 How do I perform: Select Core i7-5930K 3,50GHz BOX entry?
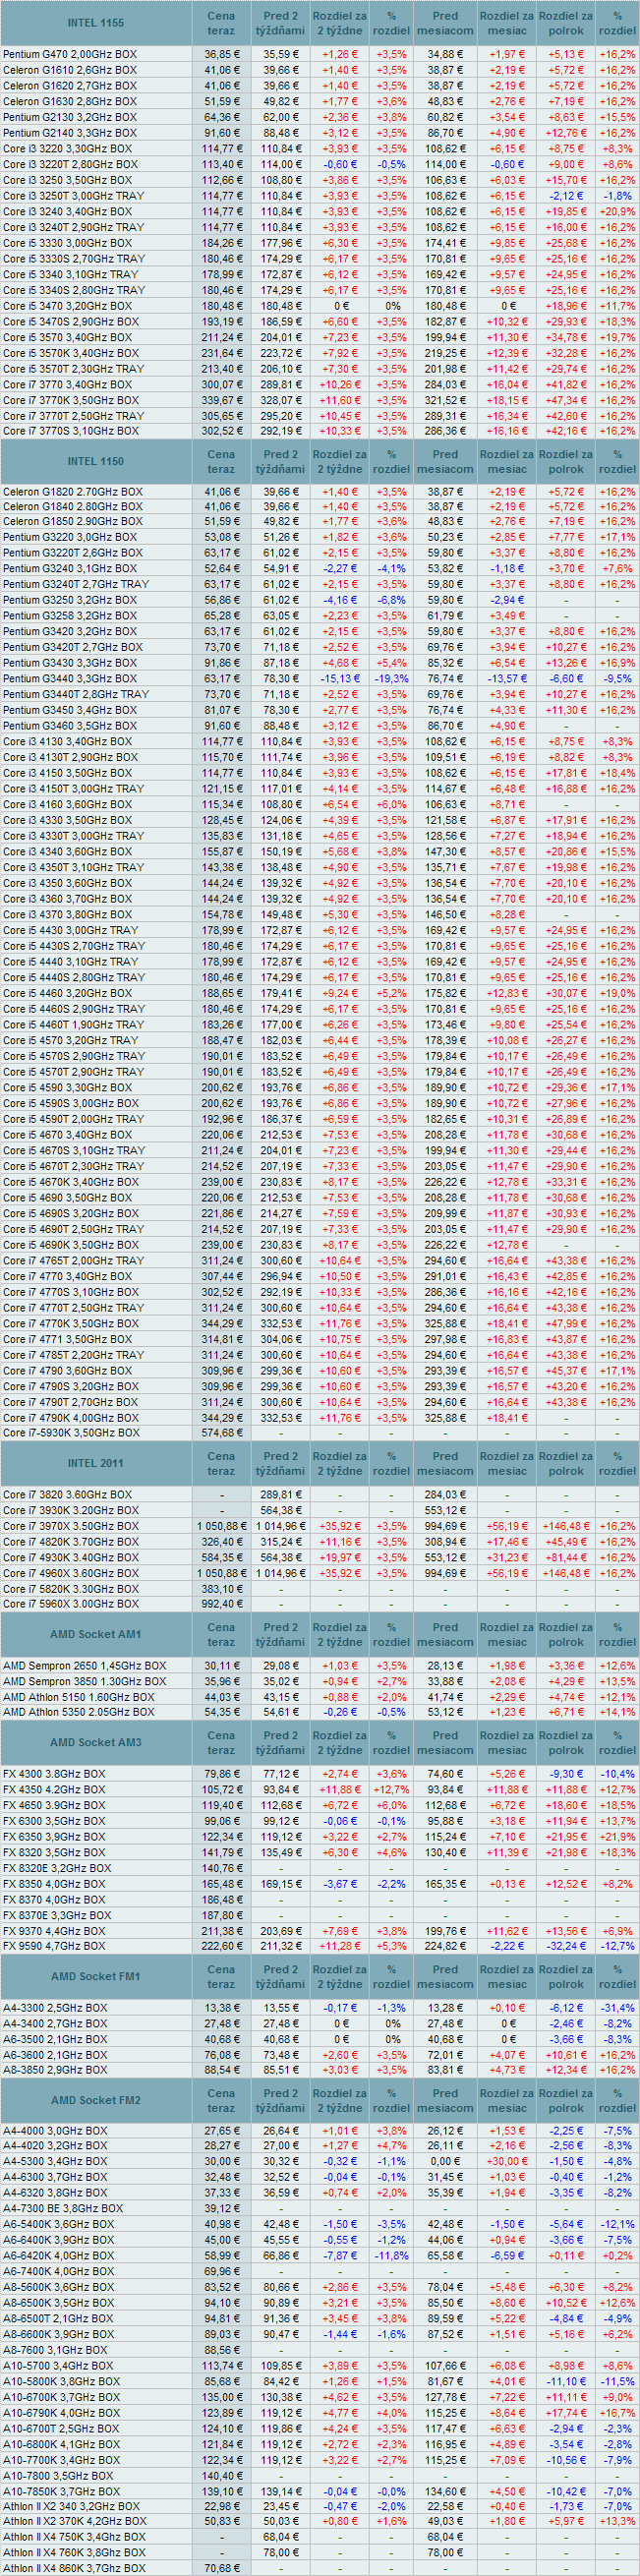point(71,1433)
